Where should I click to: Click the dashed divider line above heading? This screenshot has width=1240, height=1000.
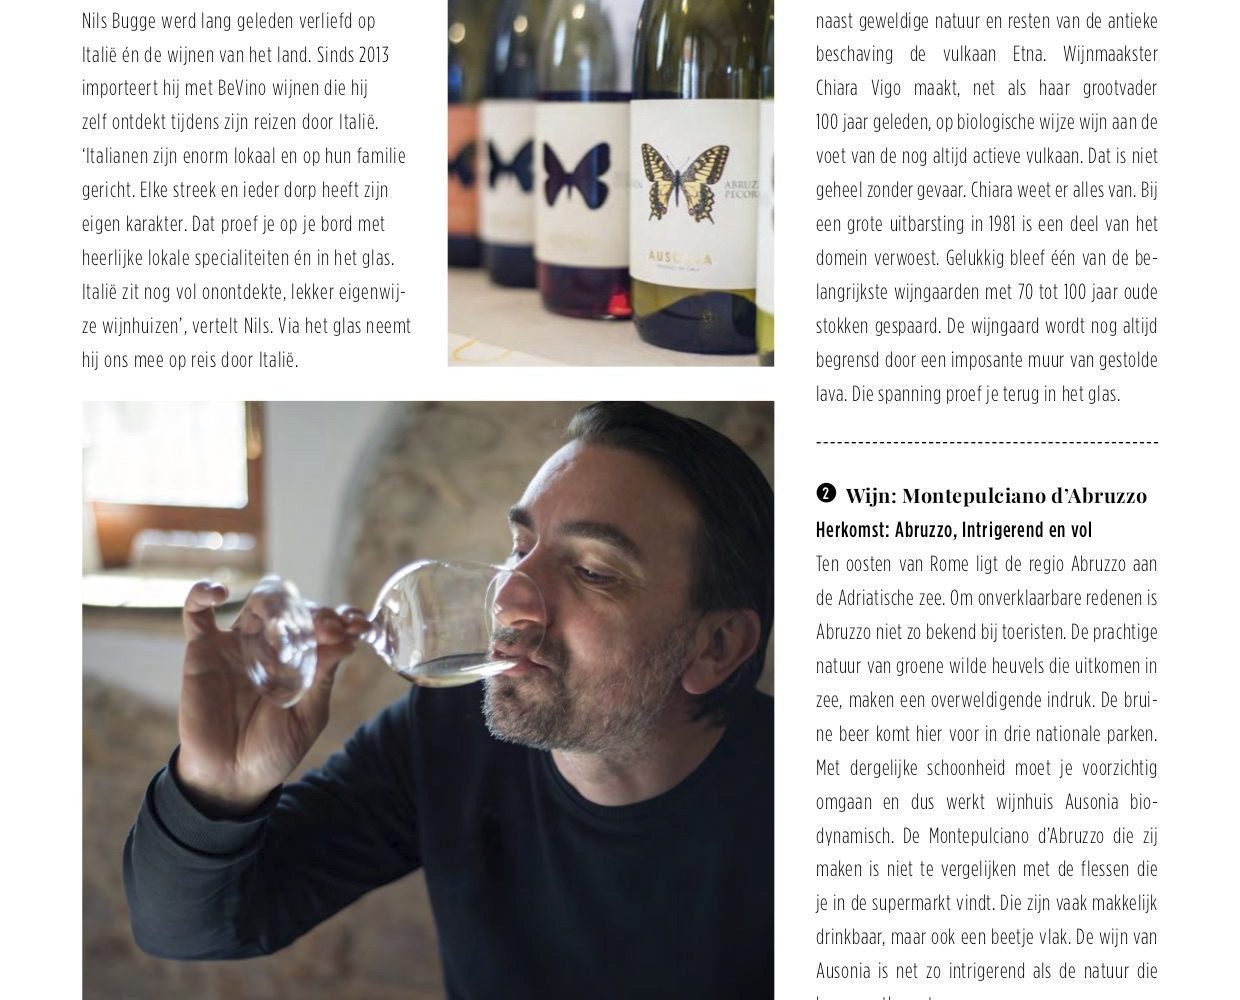[x=987, y=442]
